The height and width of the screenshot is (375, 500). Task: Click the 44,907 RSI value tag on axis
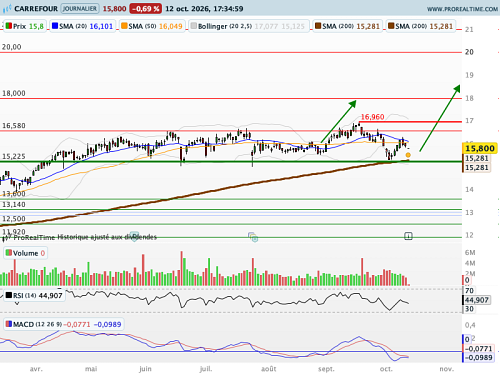(477, 300)
